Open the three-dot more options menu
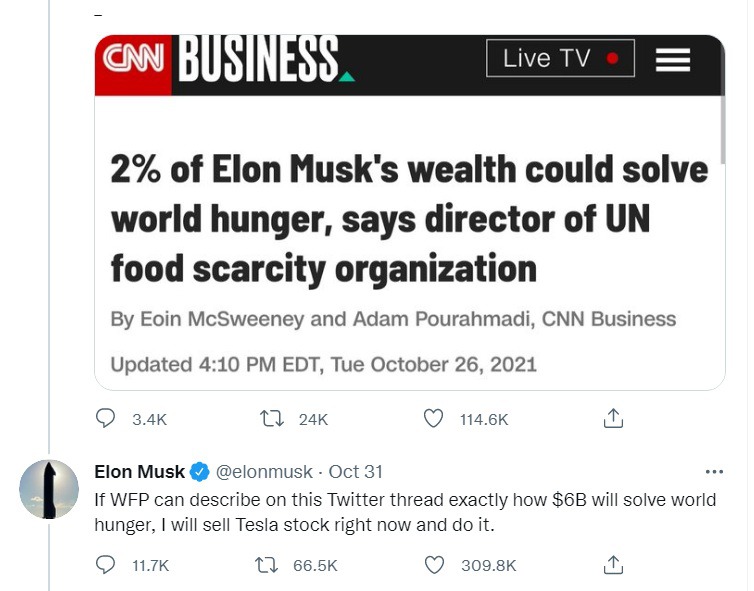The width and height of the screenshot is (754, 591). [714, 472]
